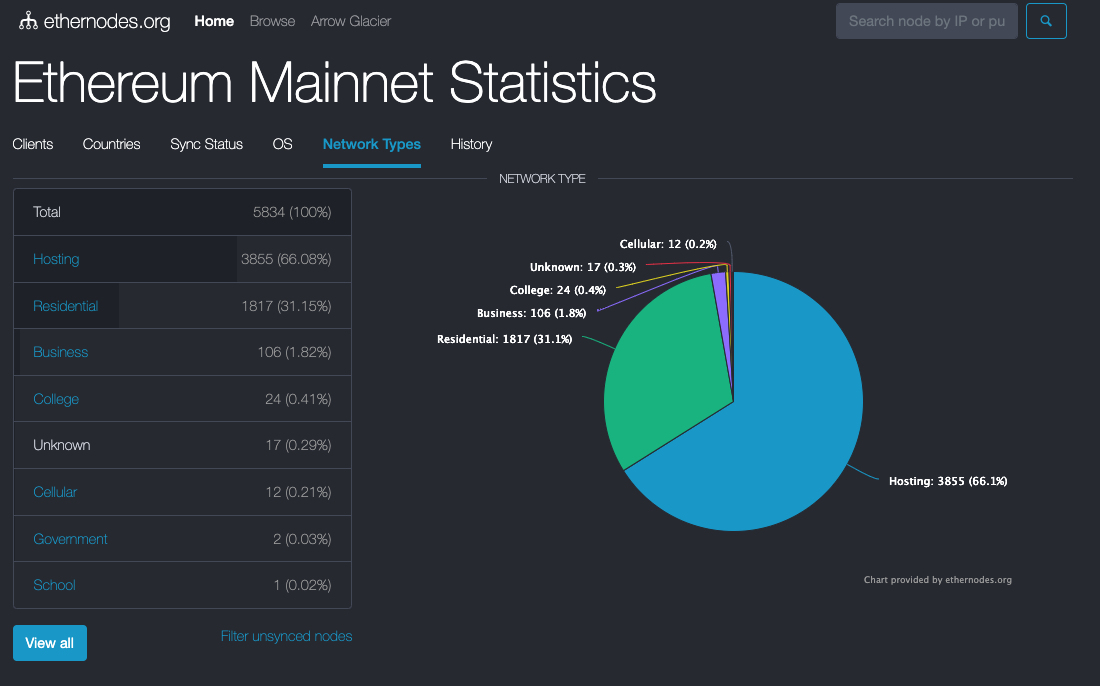Open the School network type link
This screenshot has width=1100, height=686.
54,585
